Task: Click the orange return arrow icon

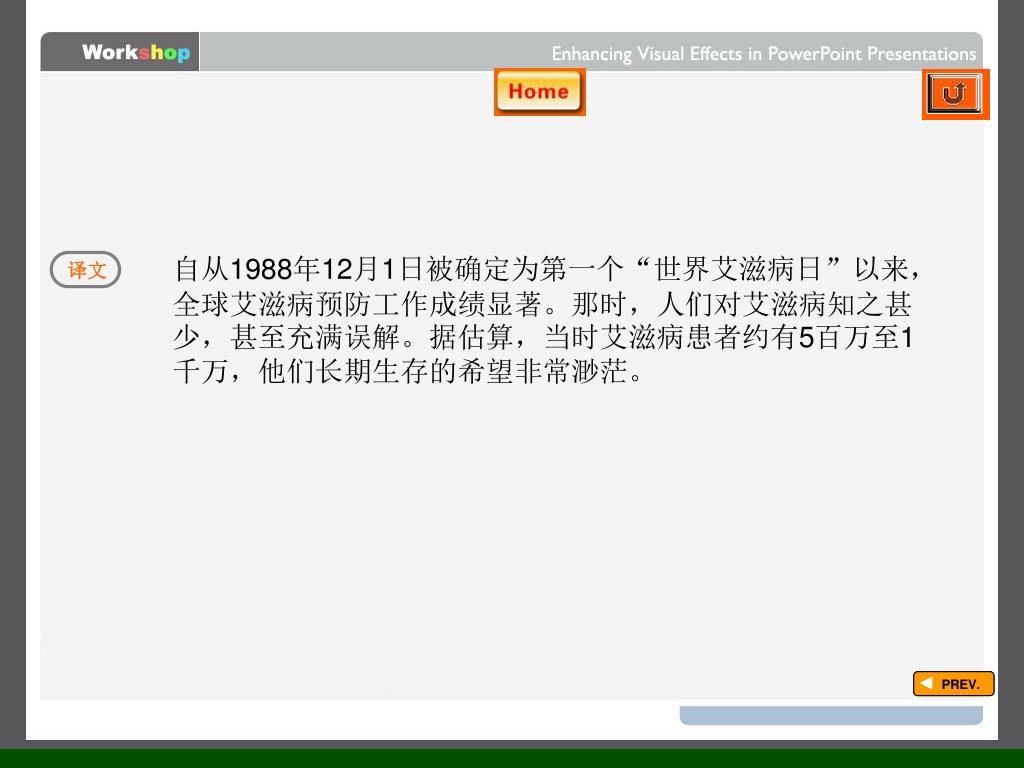Action: [x=955, y=94]
